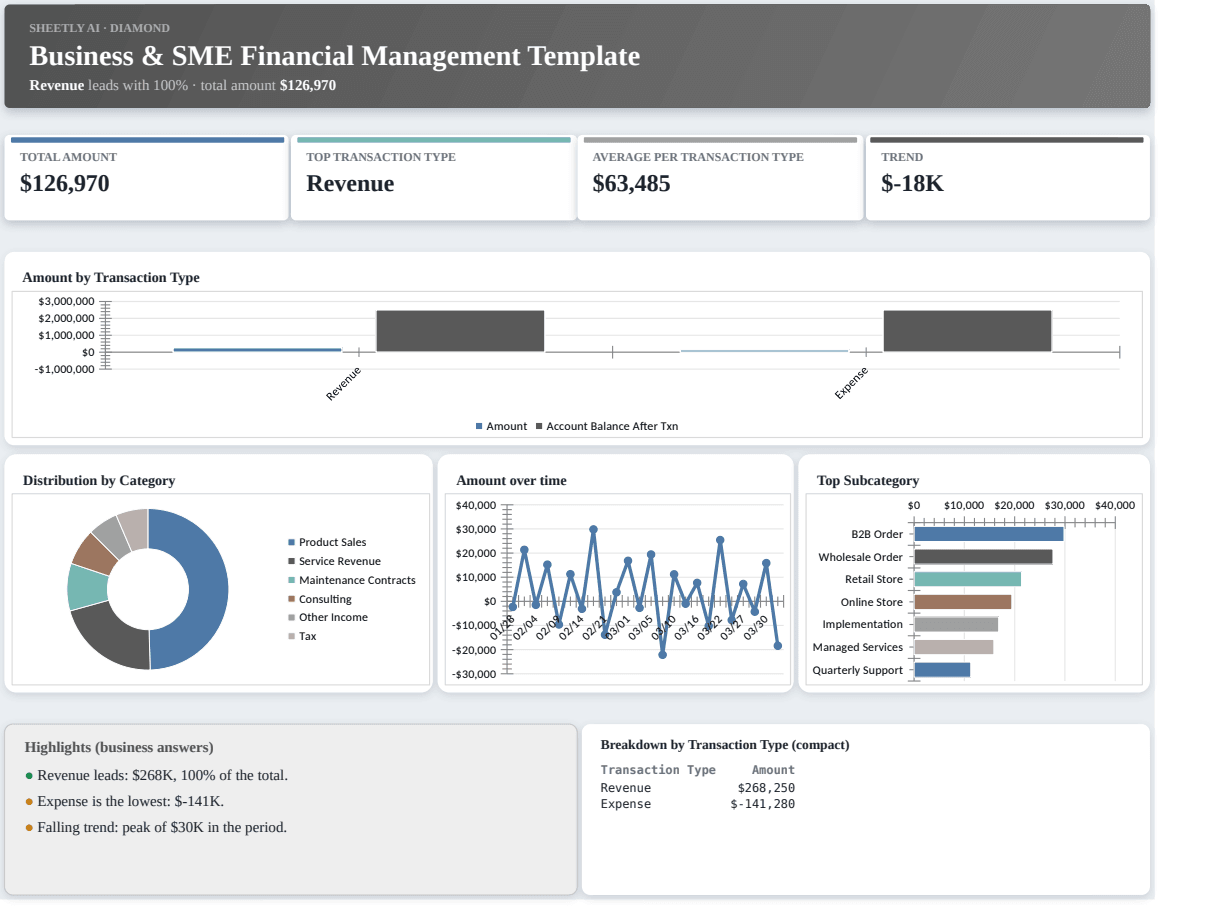Click the Consulting legend entry

(320, 599)
